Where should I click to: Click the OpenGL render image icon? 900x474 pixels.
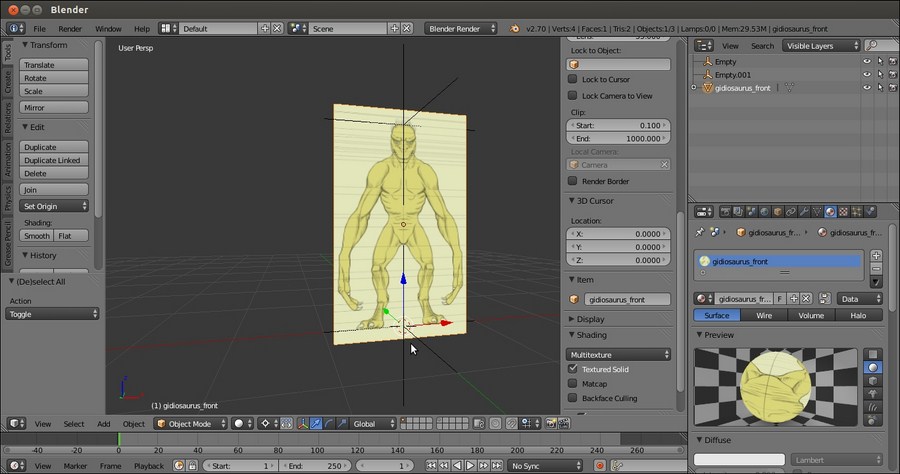tap(551, 424)
